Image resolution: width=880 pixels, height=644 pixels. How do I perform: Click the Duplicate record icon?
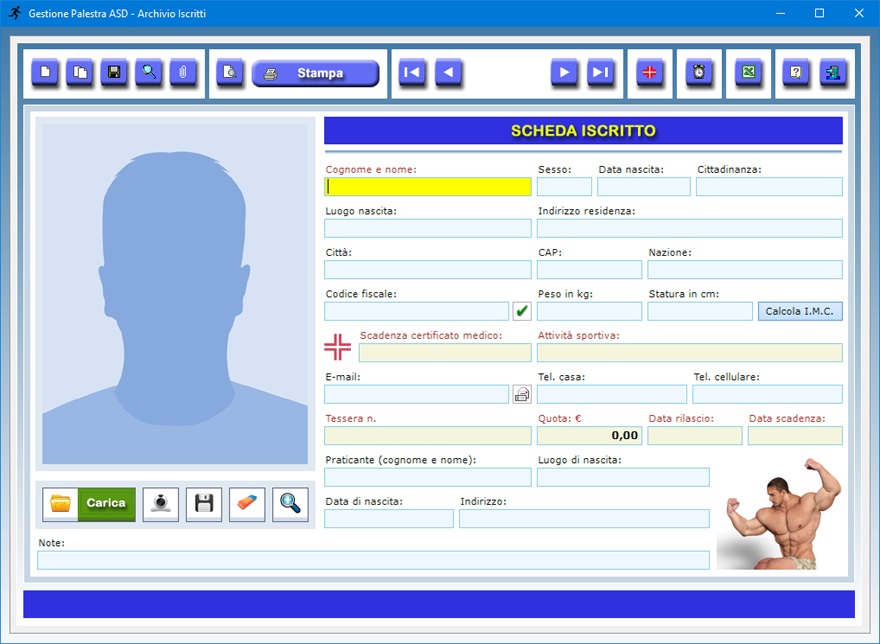80,72
